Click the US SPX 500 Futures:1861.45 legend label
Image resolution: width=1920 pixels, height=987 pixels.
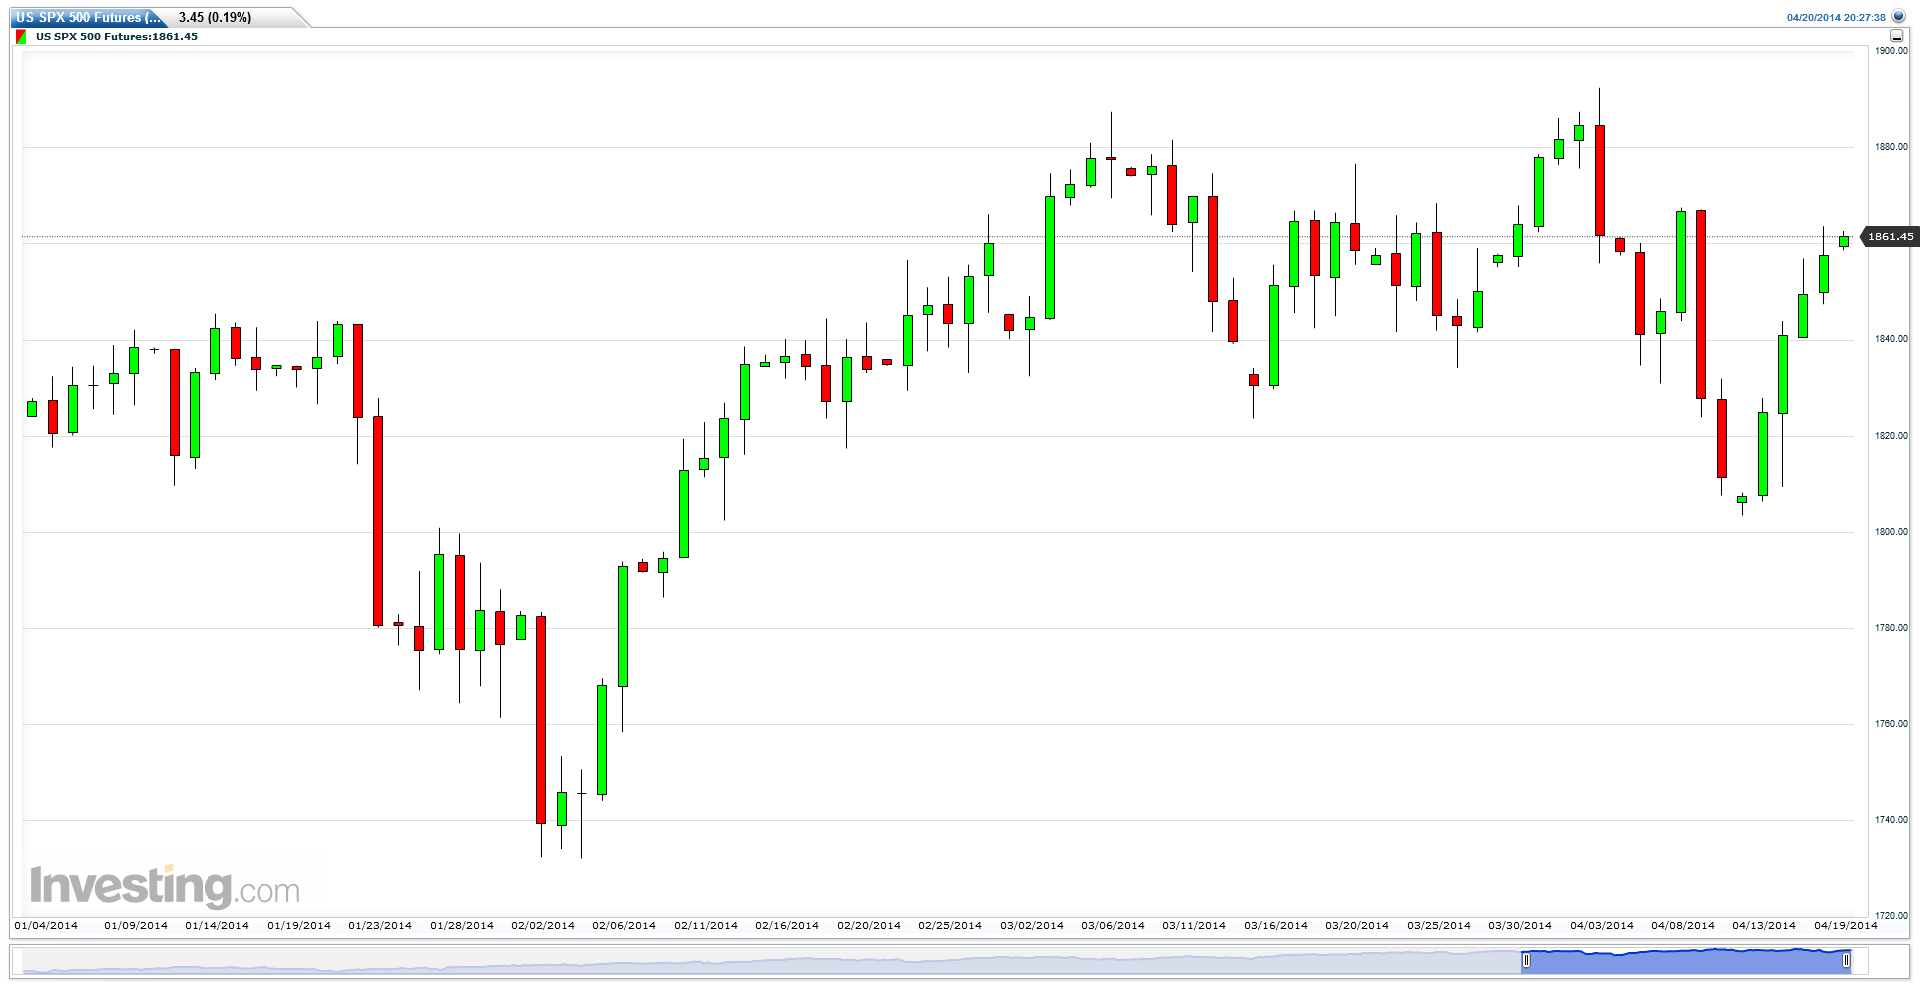point(117,37)
